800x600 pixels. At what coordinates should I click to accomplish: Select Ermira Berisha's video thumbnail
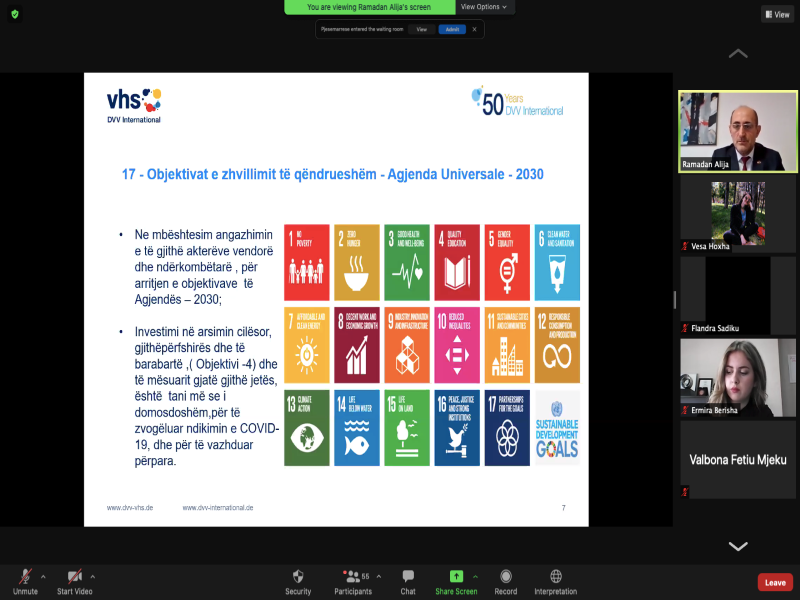coord(738,378)
